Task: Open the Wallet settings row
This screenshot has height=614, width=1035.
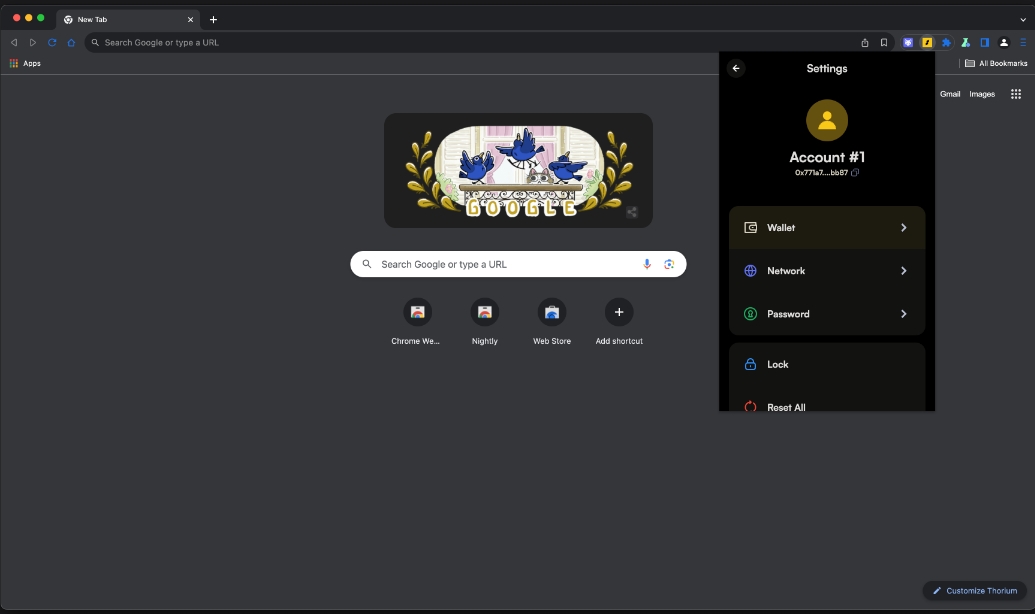Action: click(x=826, y=228)
